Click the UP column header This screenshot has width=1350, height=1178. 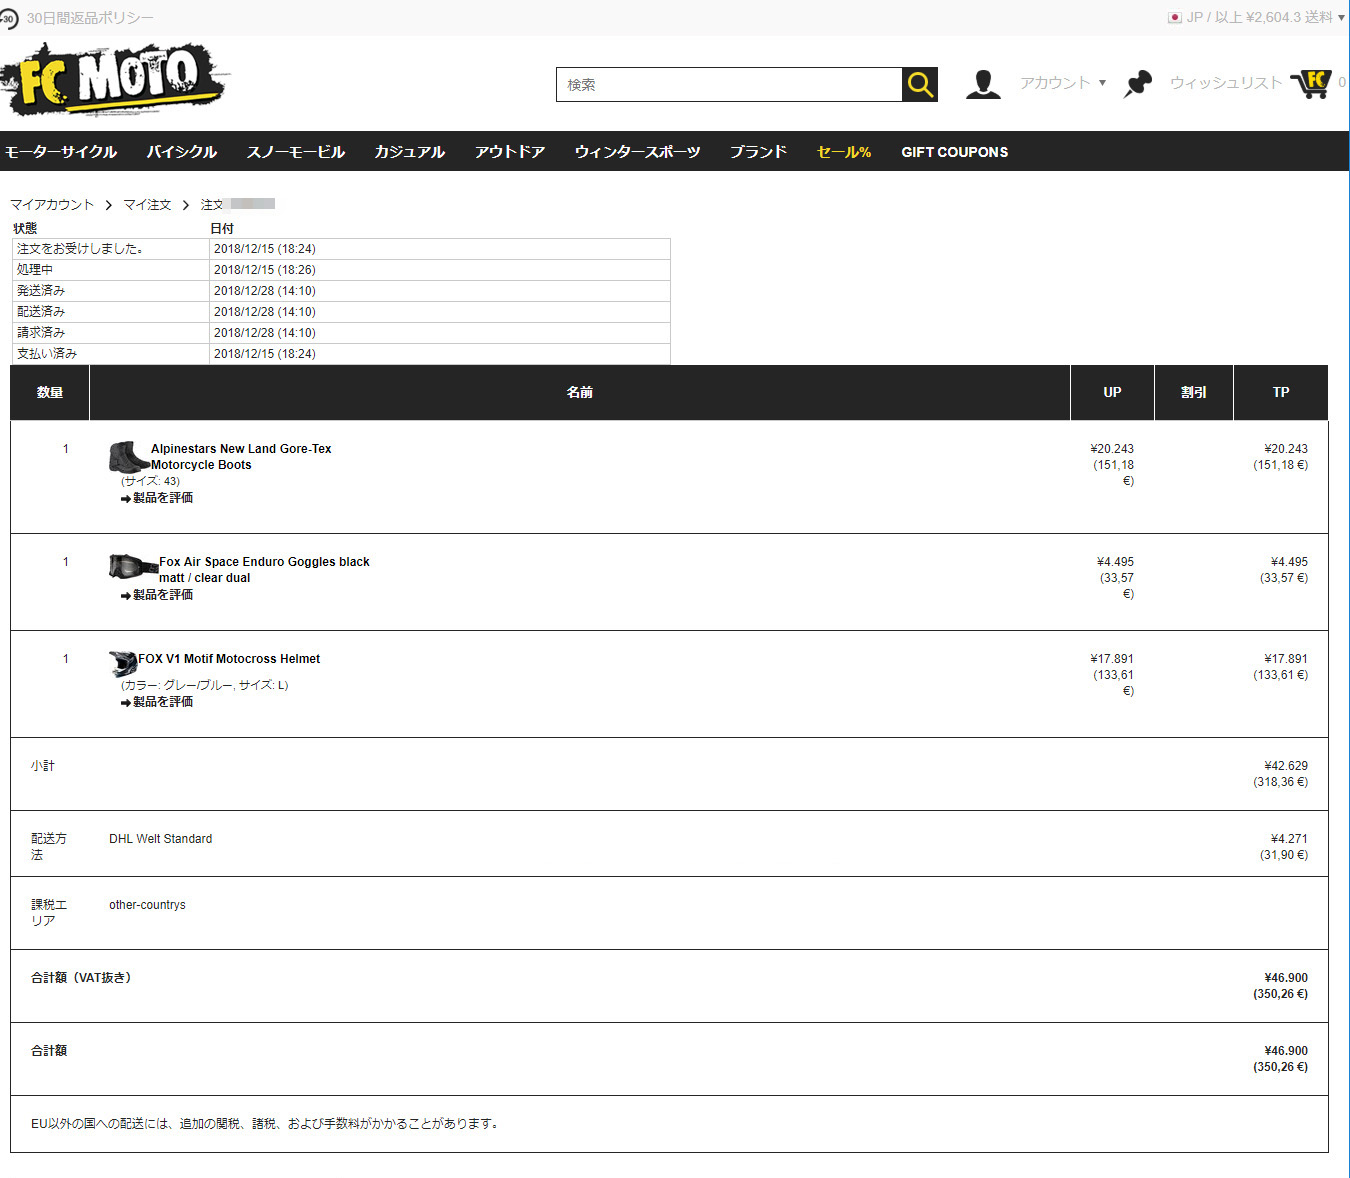pyautogui.click(x=1112, y=393)
